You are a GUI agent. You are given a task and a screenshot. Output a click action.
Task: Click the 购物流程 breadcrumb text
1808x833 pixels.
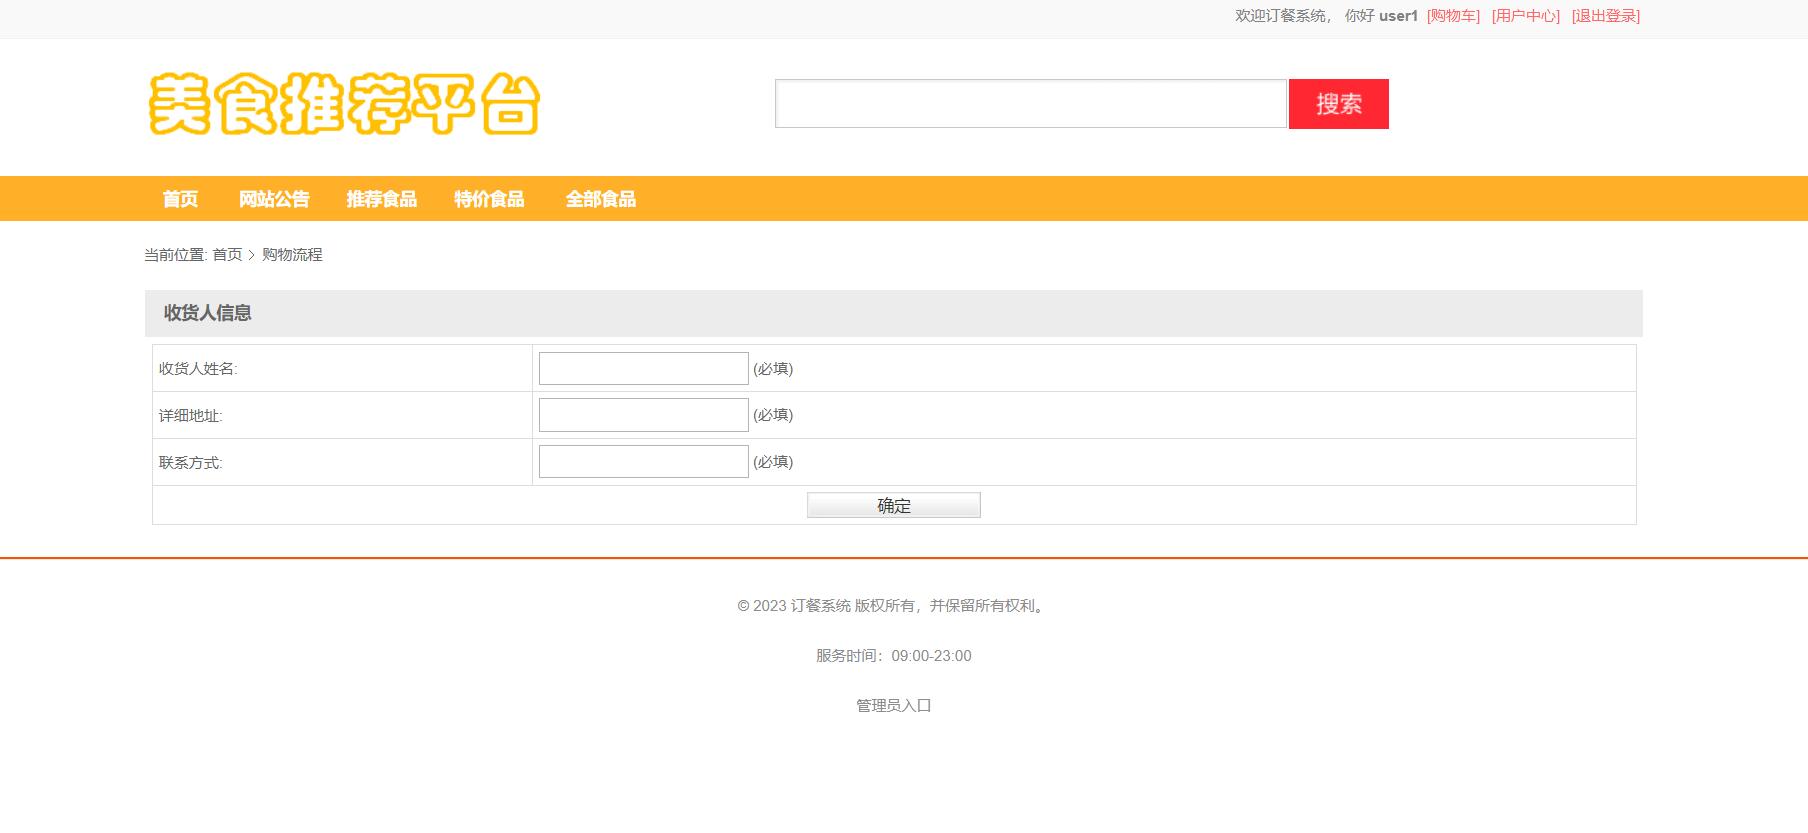point(292,255)
